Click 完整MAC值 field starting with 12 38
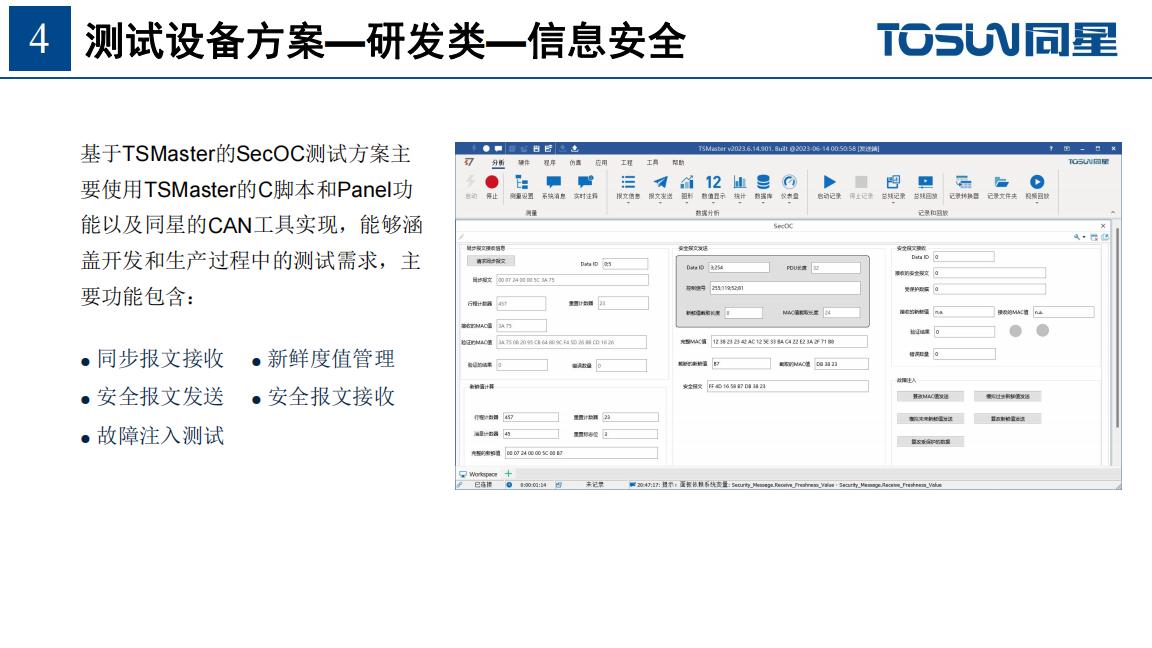 [789, 342]
